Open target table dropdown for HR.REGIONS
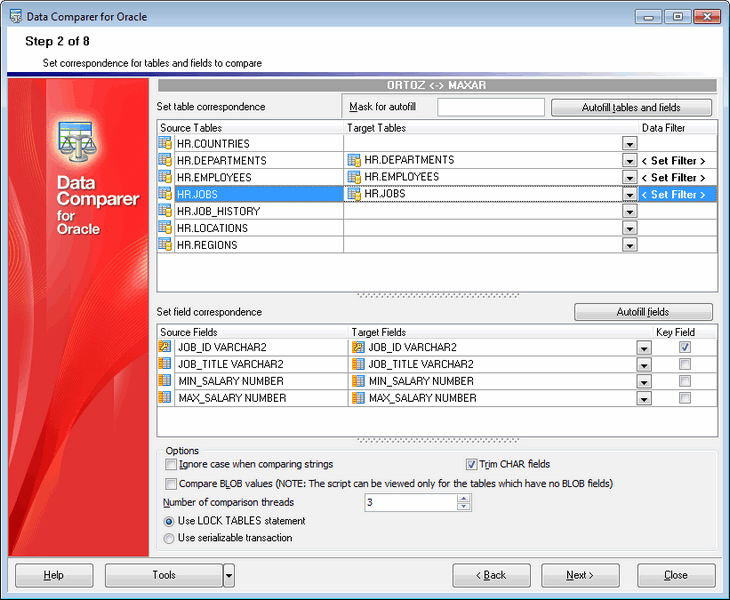Image resolution: width=730 pixels, height=600 pixels. (629, 245)
